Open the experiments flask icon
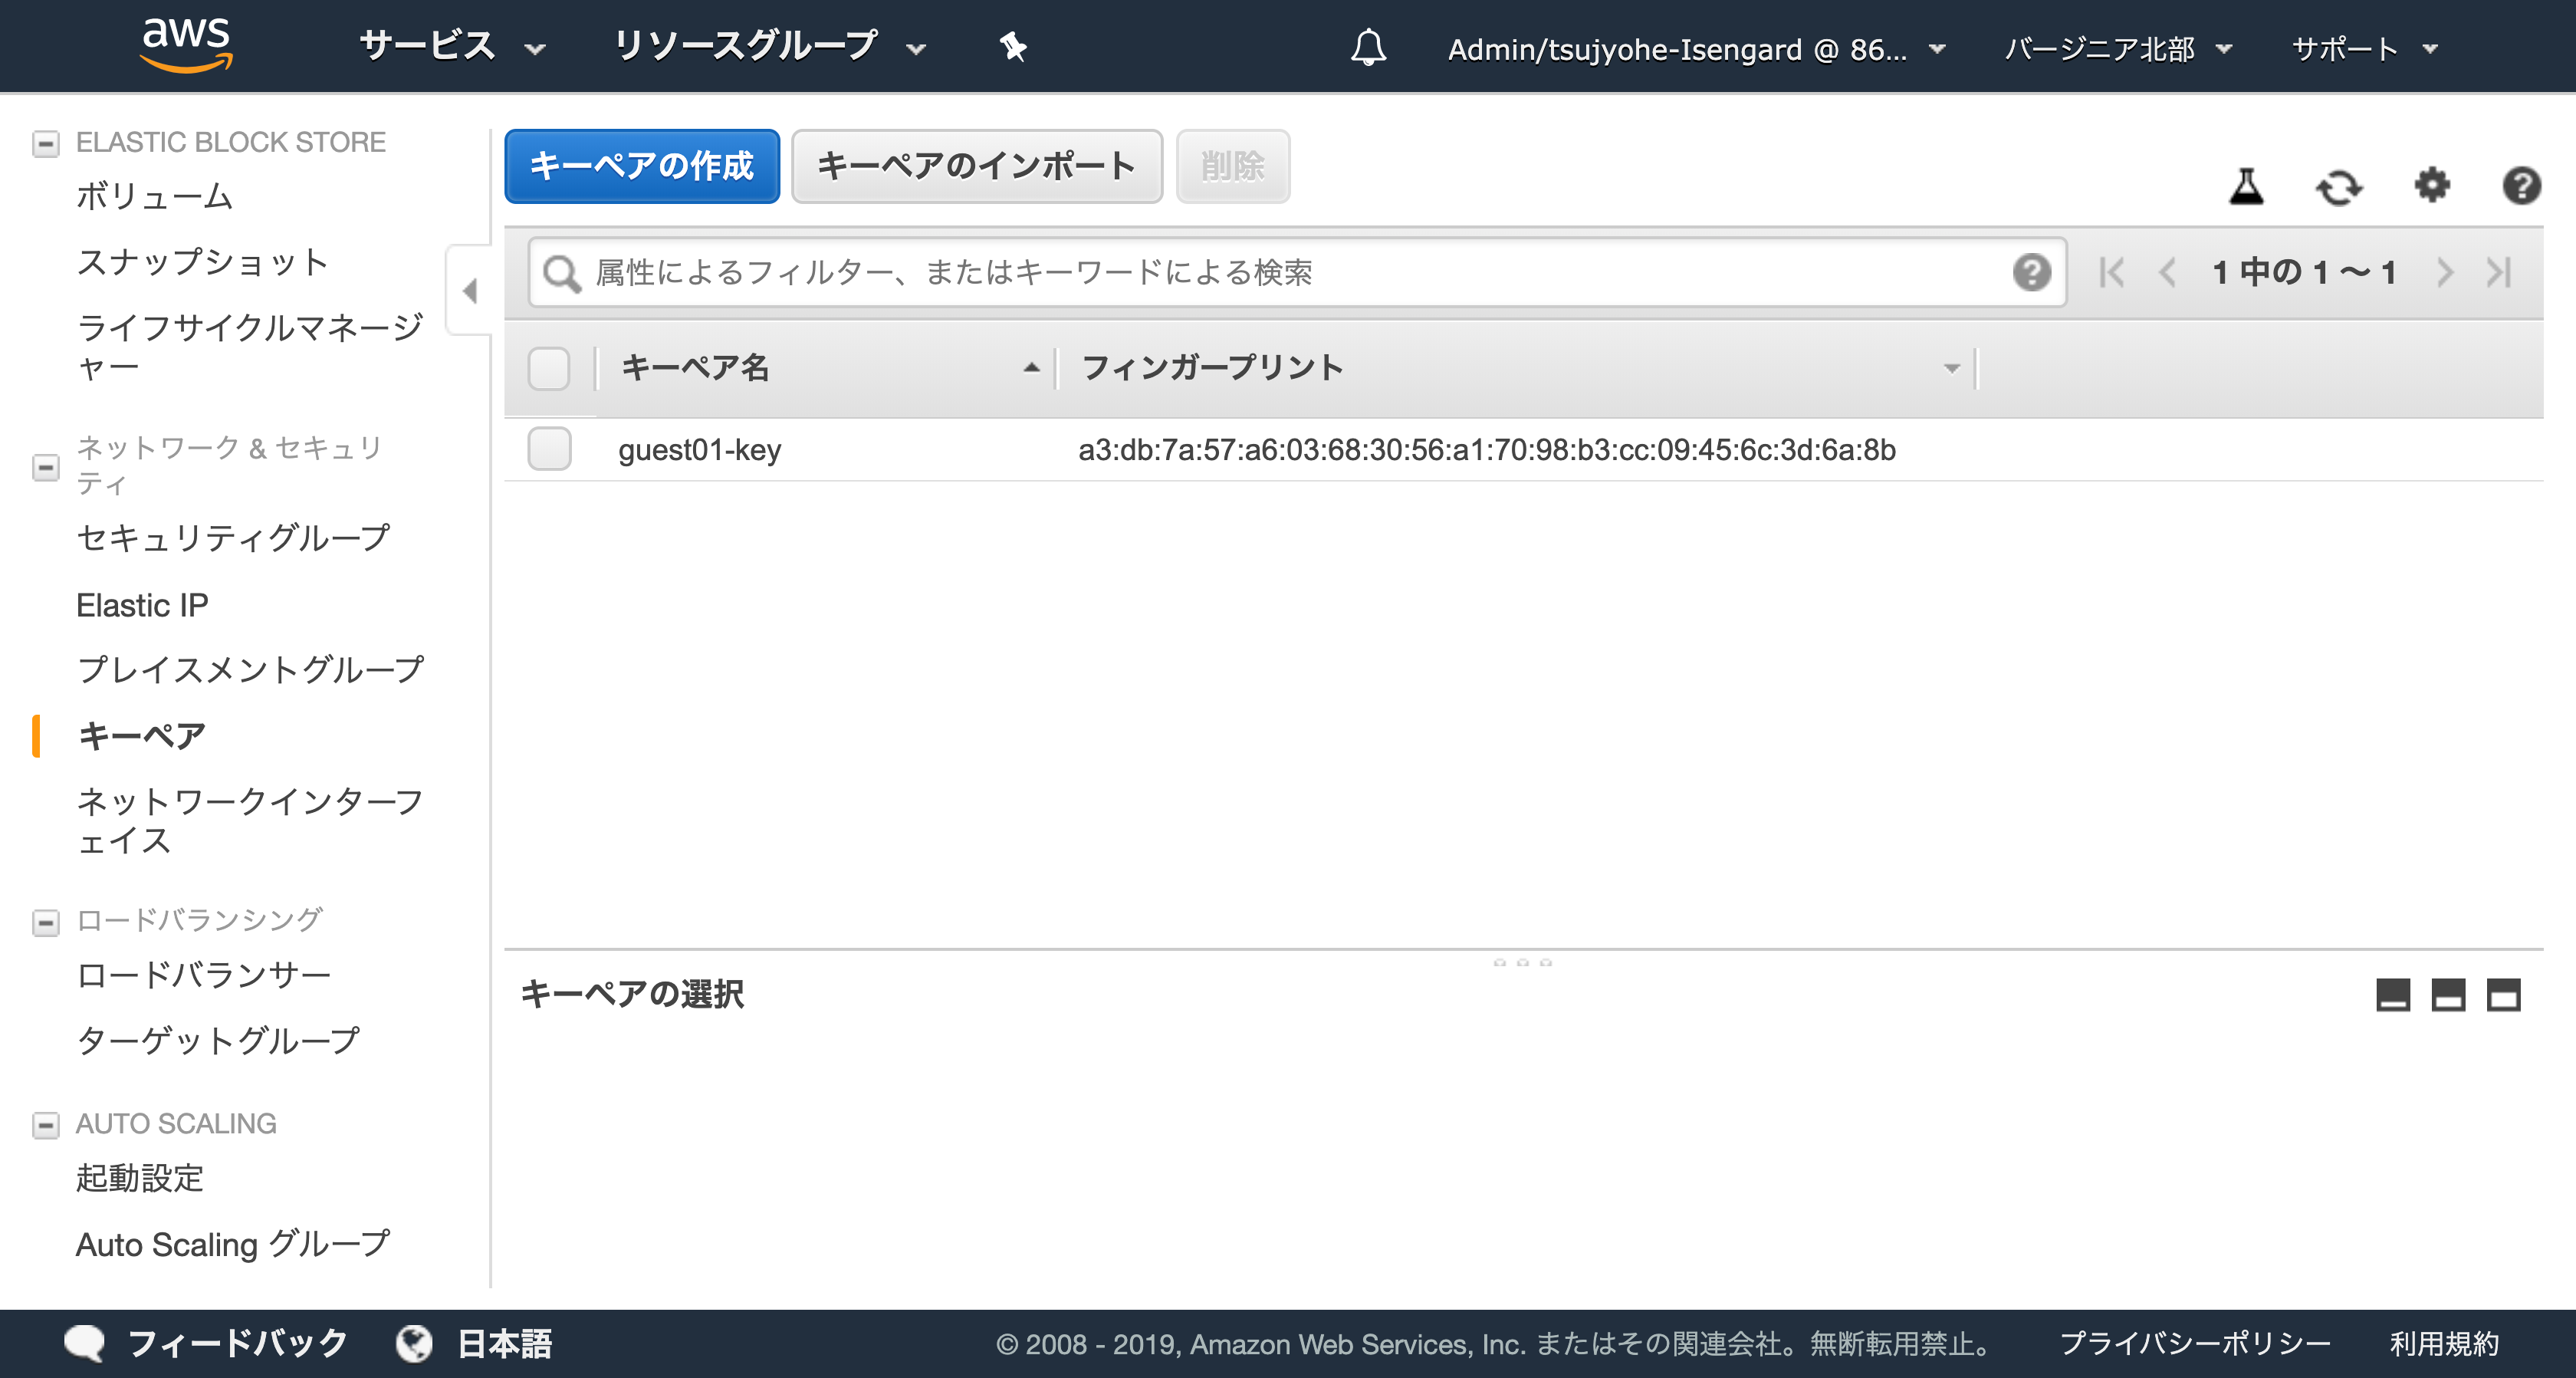The width and height of the screenshot is (2576, 1378). [x=2246, y=186]
